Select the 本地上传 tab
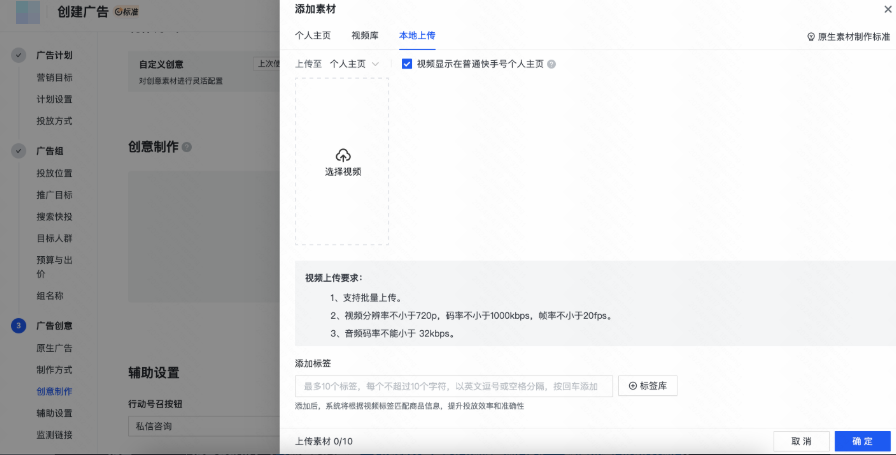This screenshot has width=896, height=455. (417, 35)
